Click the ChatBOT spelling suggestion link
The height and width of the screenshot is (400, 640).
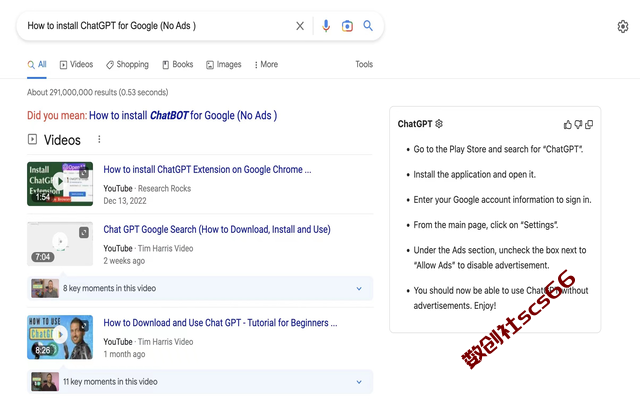pos(183,116)
